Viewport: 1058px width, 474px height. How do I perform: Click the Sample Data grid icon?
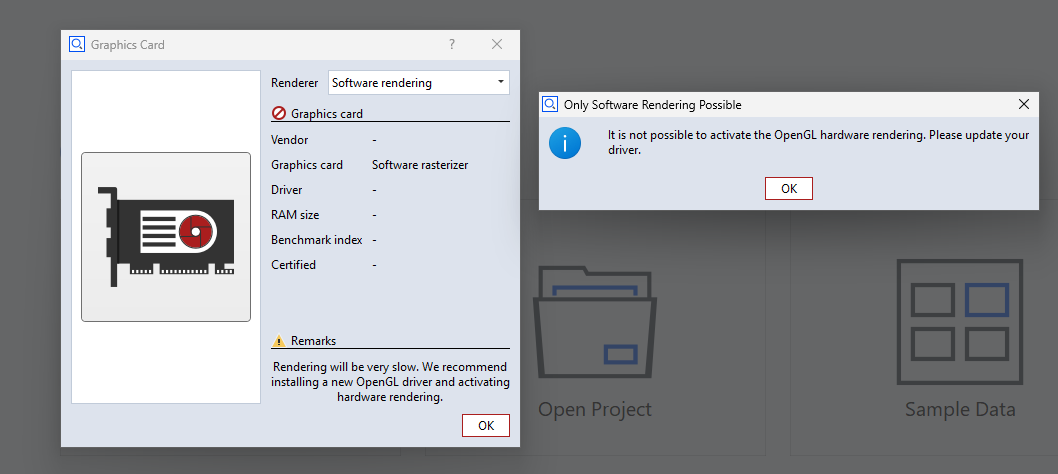click(x=960, y=321)
